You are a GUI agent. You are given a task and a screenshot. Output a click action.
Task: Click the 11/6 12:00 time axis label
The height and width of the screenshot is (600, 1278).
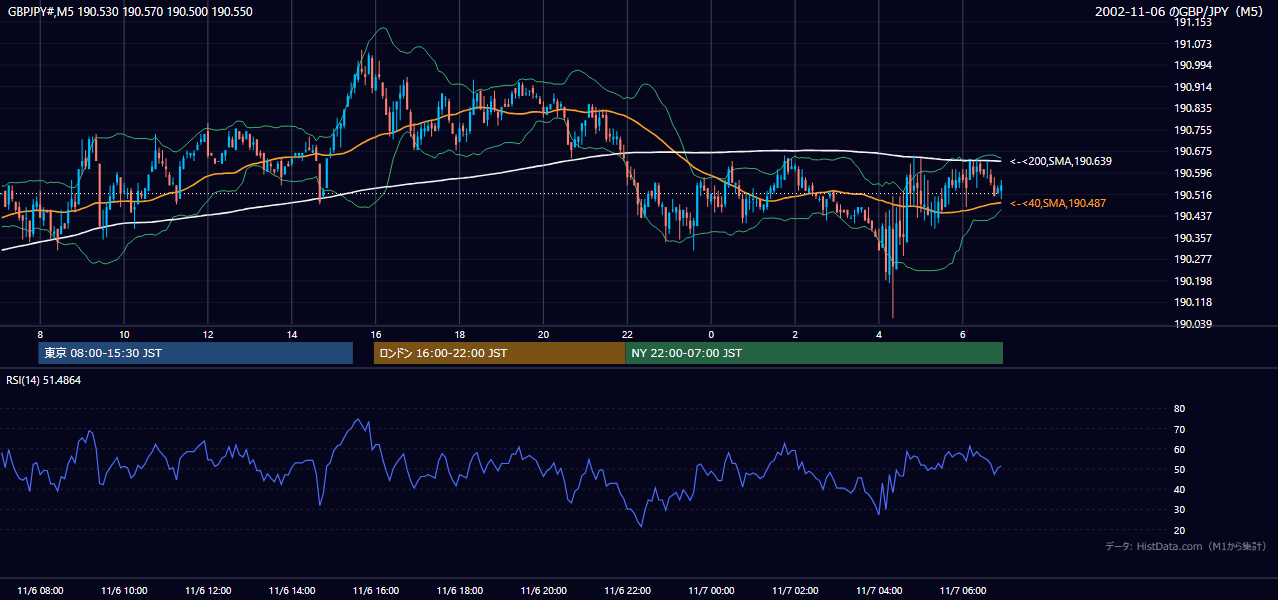click(x=208, y=590)
